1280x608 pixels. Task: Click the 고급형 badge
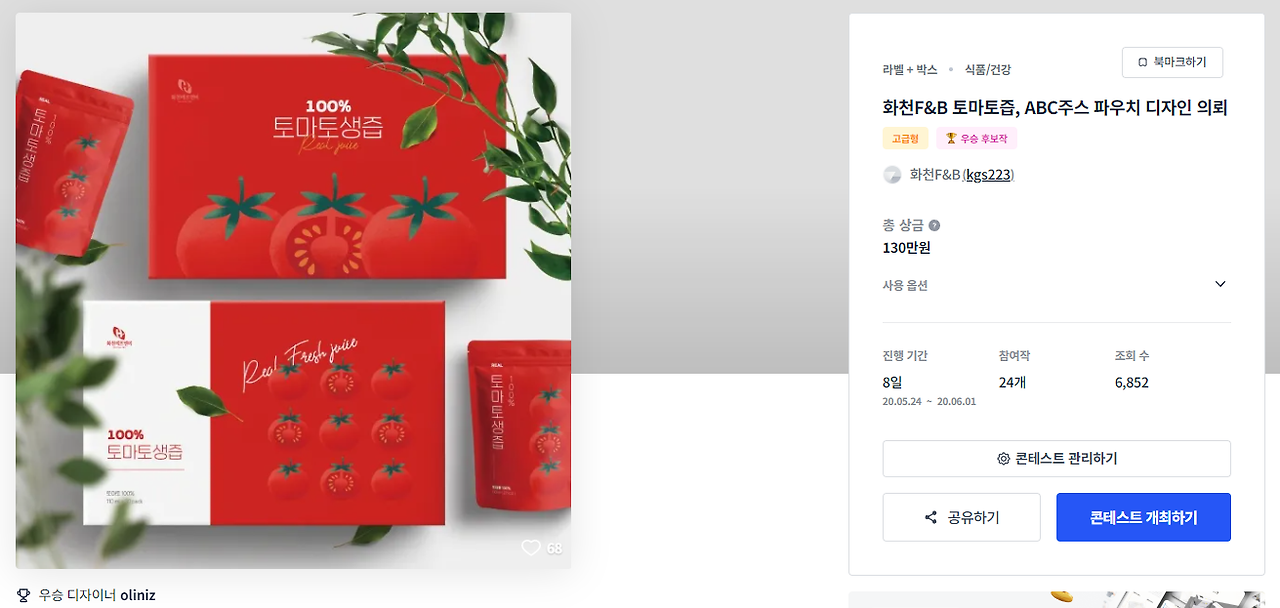click(x=905, y=138)
